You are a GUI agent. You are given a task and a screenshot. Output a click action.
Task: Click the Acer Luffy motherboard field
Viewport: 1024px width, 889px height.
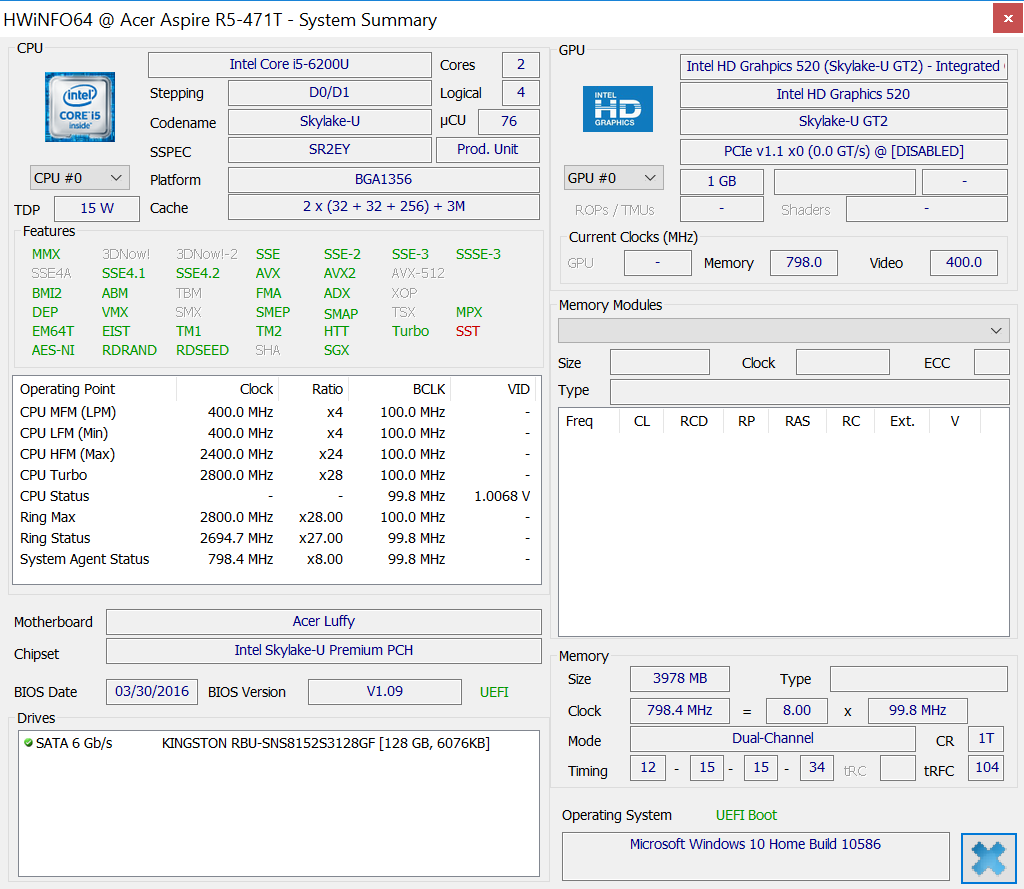point(323,621)
